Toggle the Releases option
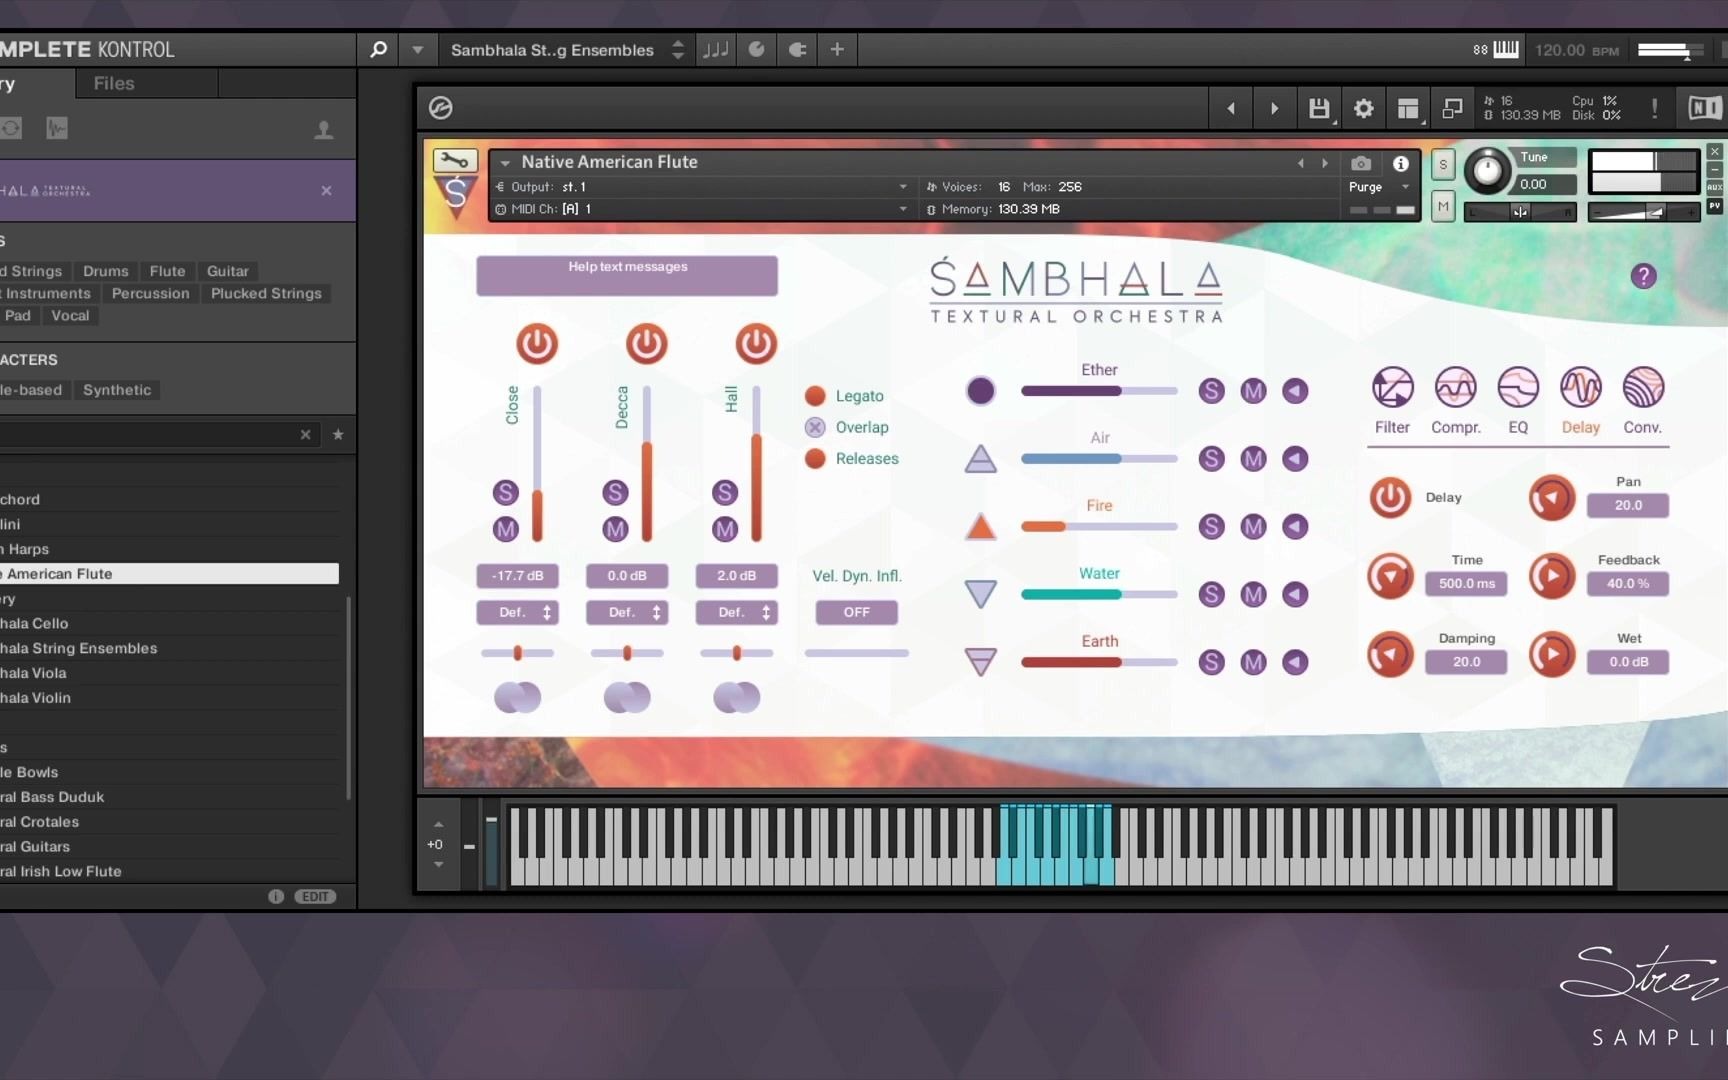This screenshot has height=1080, width=1728. coord(815,458)
